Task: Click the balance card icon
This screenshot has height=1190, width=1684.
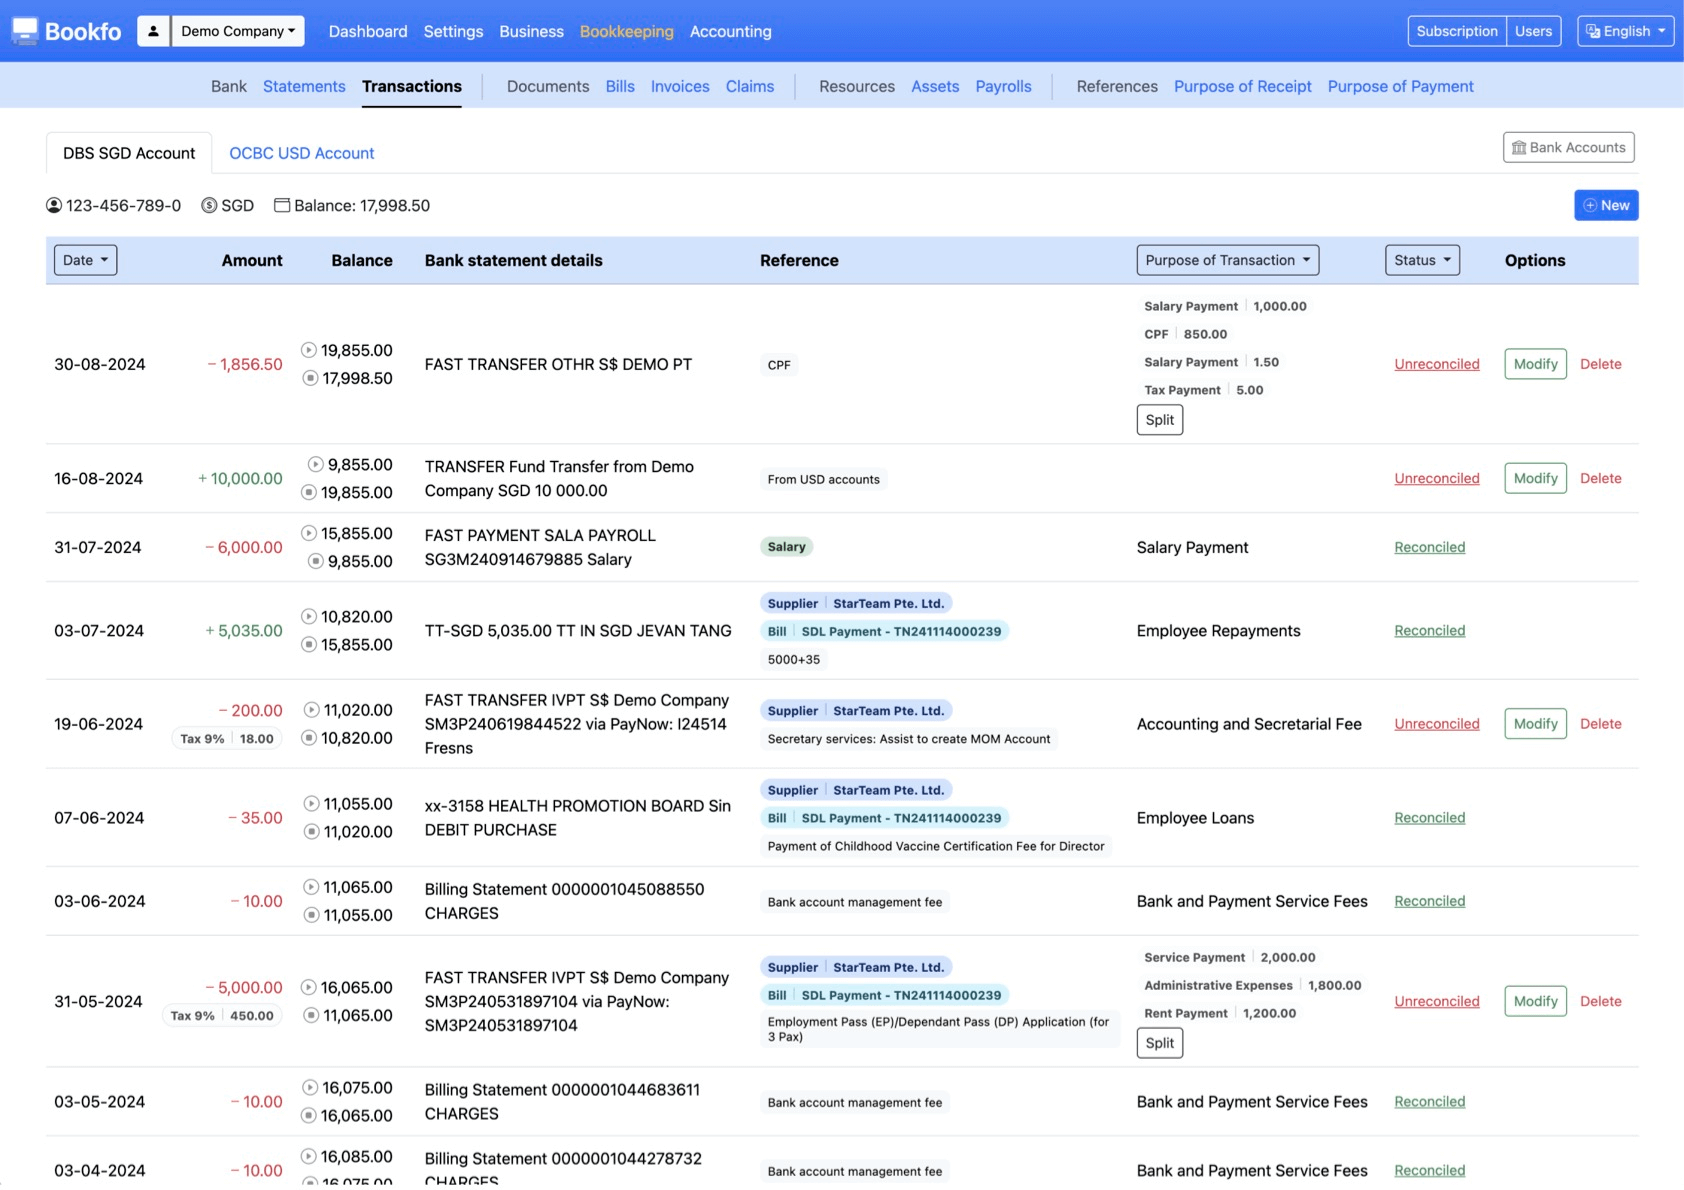Action: coord(282,206)
